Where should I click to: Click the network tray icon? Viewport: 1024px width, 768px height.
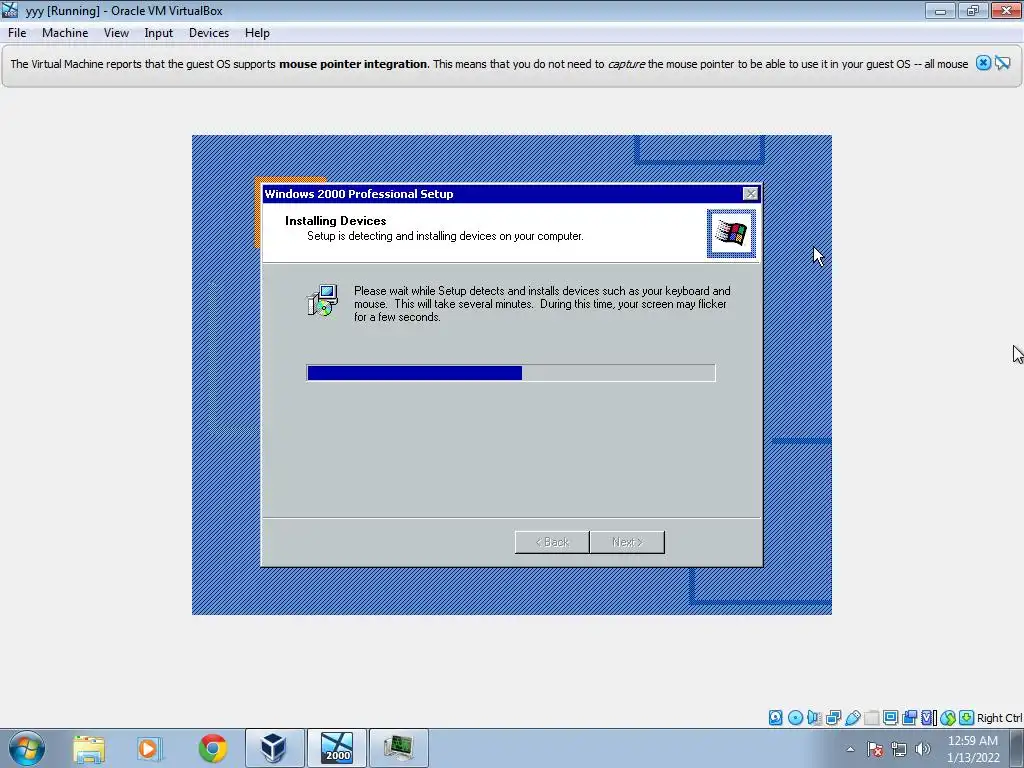click(899, 749)
